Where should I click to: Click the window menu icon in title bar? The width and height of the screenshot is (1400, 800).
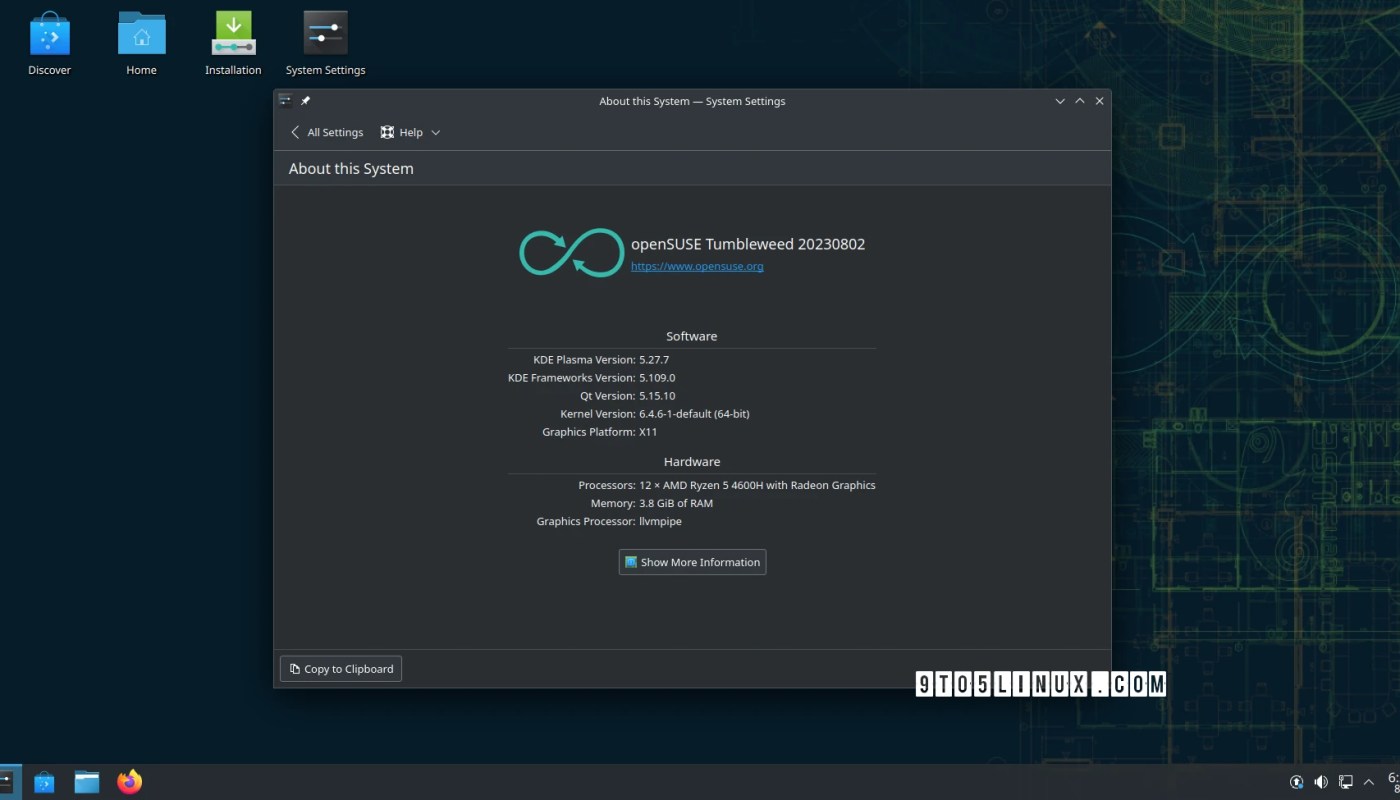(285, 101)
